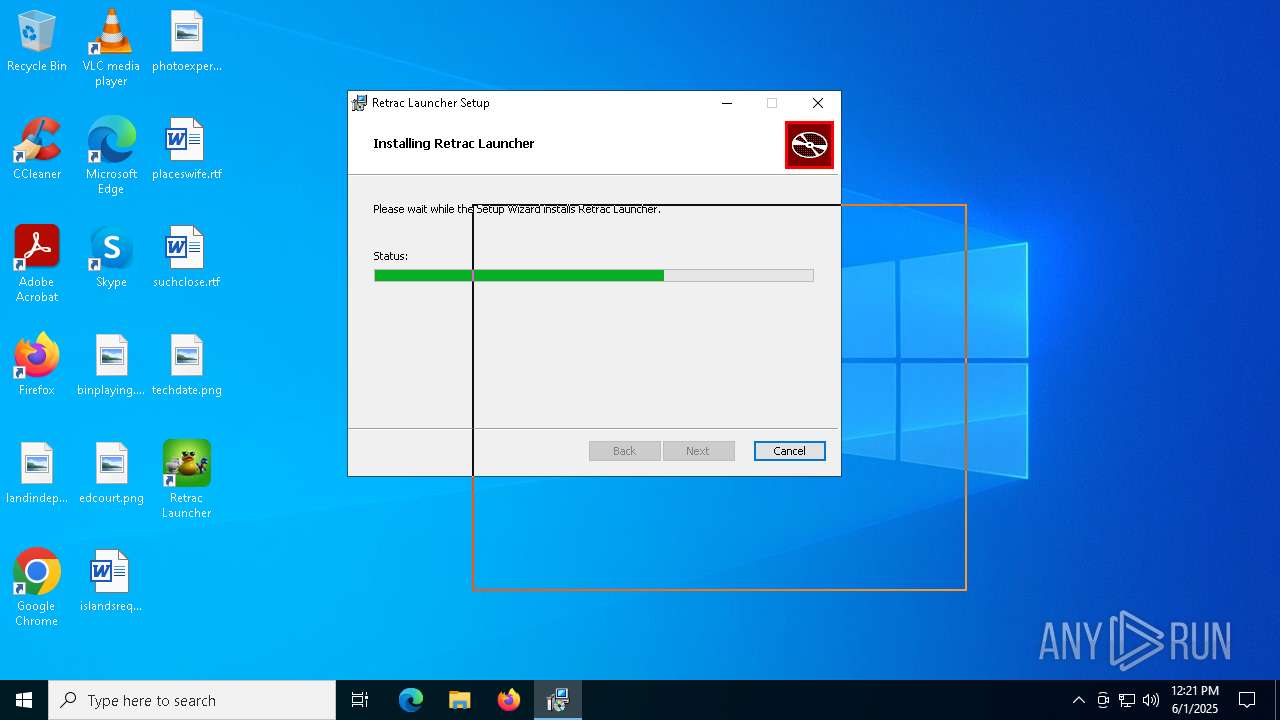Click the 'Status:' label
The height and width of the screenshot is (720, 1280).
[x=391, y=256]
